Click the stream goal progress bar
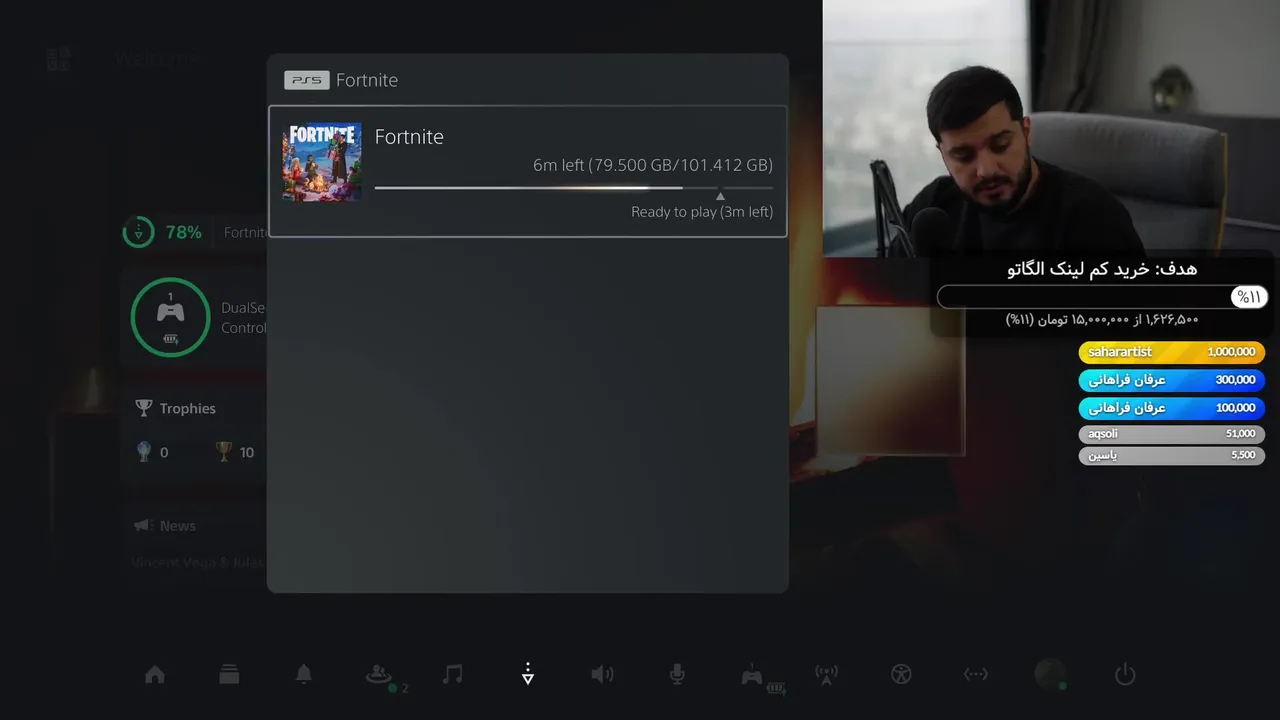The width and height of the screenshot is (1280, 720). (x=1102, y=297)
